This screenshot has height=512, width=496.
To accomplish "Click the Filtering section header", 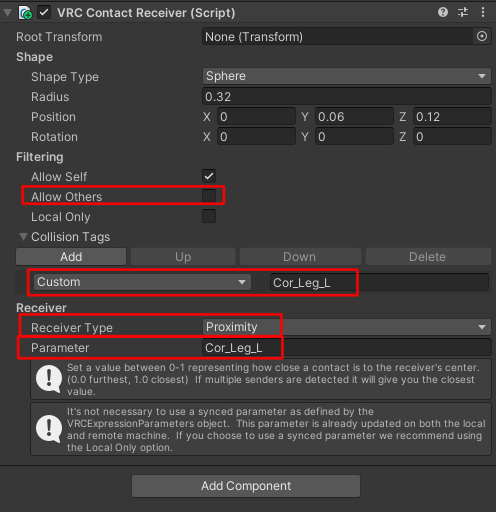I will tap(40, 157).
